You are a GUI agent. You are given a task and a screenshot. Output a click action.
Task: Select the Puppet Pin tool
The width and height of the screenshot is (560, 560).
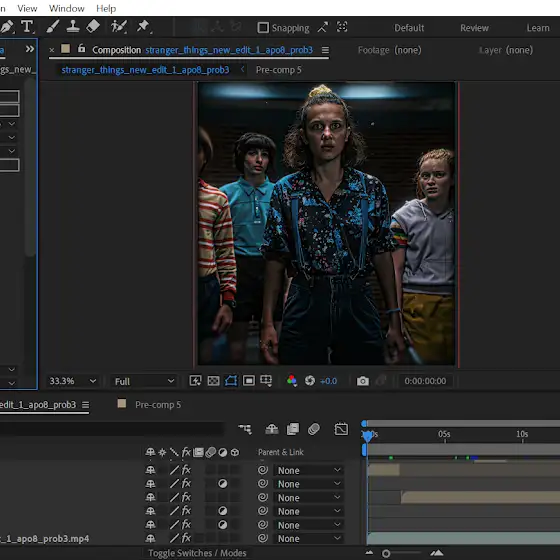pyautogui.click(x=144, y=27)
